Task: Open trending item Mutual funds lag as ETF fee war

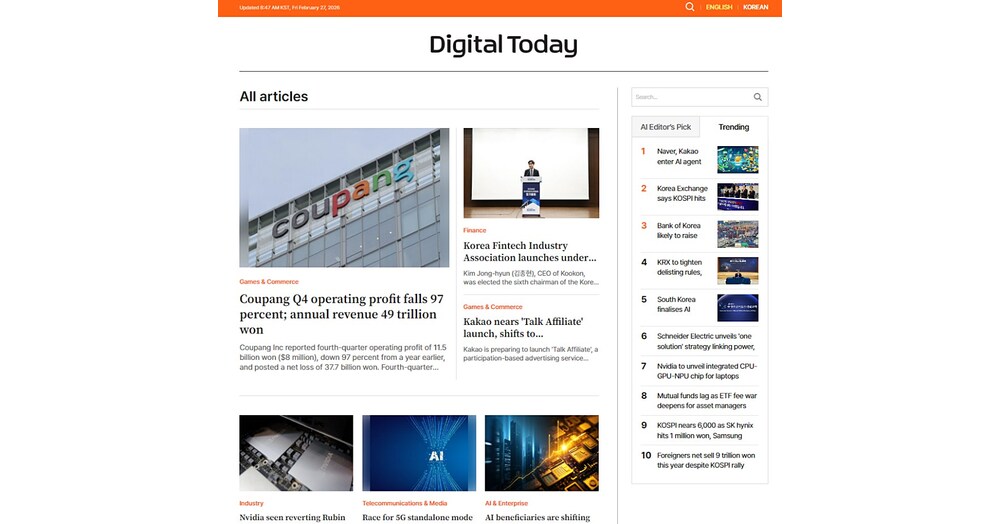Action: click(707, 400)
